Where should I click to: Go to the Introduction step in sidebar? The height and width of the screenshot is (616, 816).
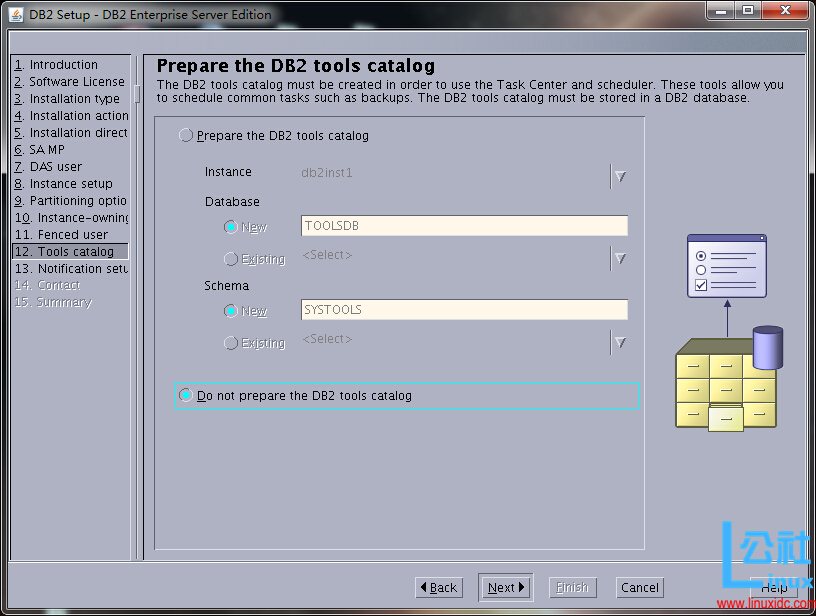pyautogui.click(x=63, y=65)
